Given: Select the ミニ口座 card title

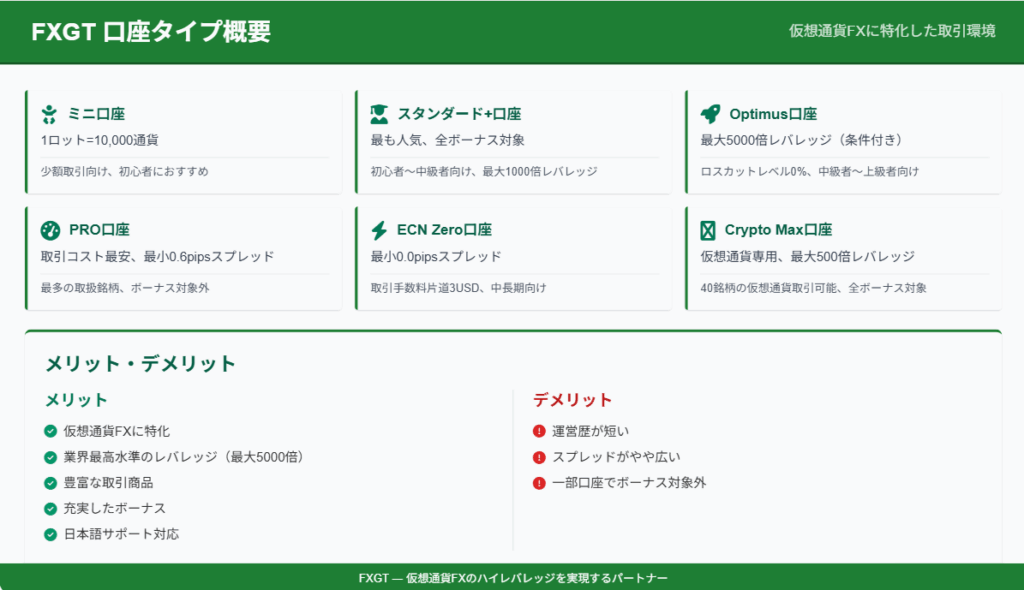Looking at the screenshot, I should click(96, 114).
